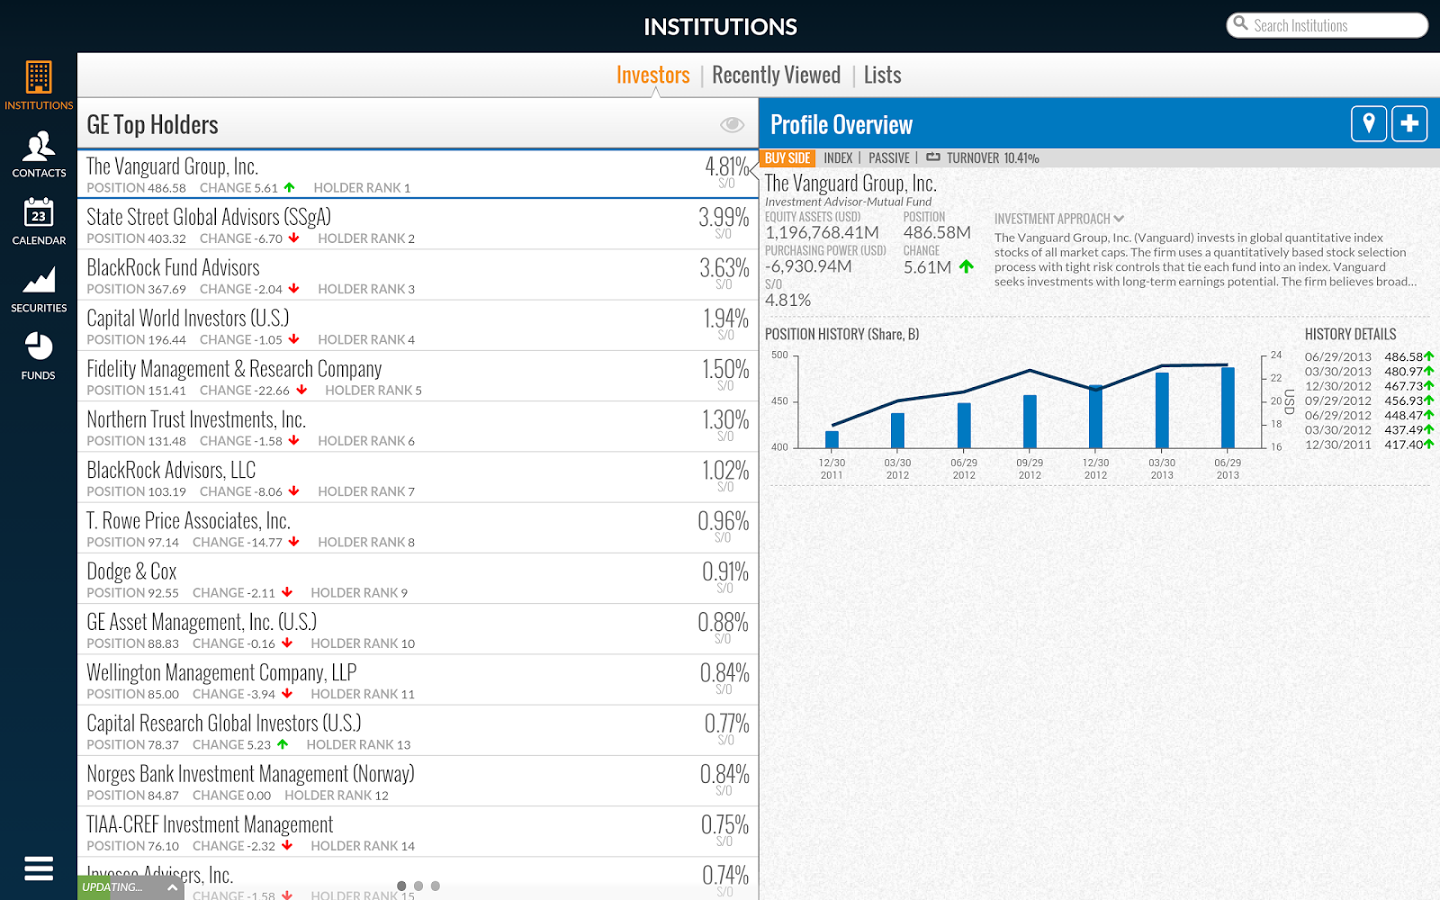This screenshot has height=900, width=1440.
Task: Open the Calendar sidebar section
Action: click(38, 221)
